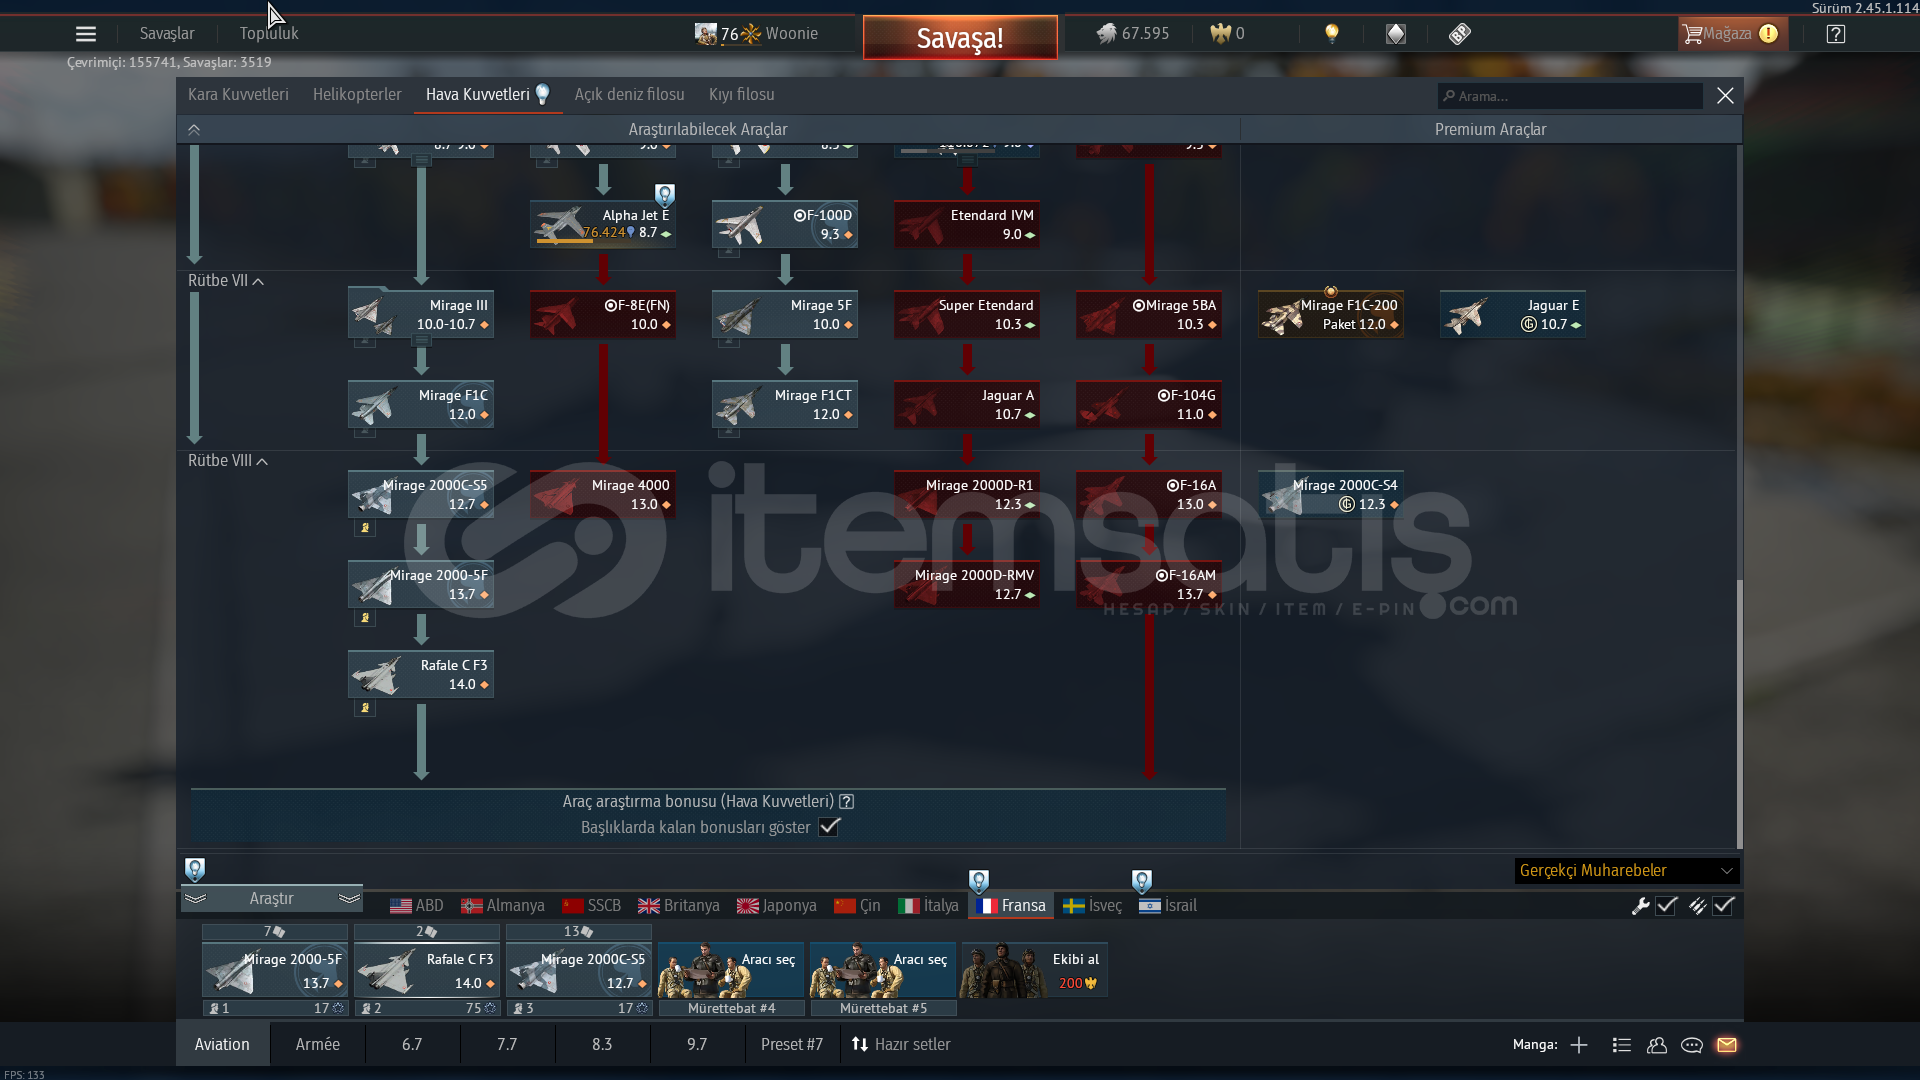The width and height of the screenshot is (1920, 1080).
Task: Click the ammo auto-refill slashes icon
Action: pyautogui.click(x=1697, y=906)
